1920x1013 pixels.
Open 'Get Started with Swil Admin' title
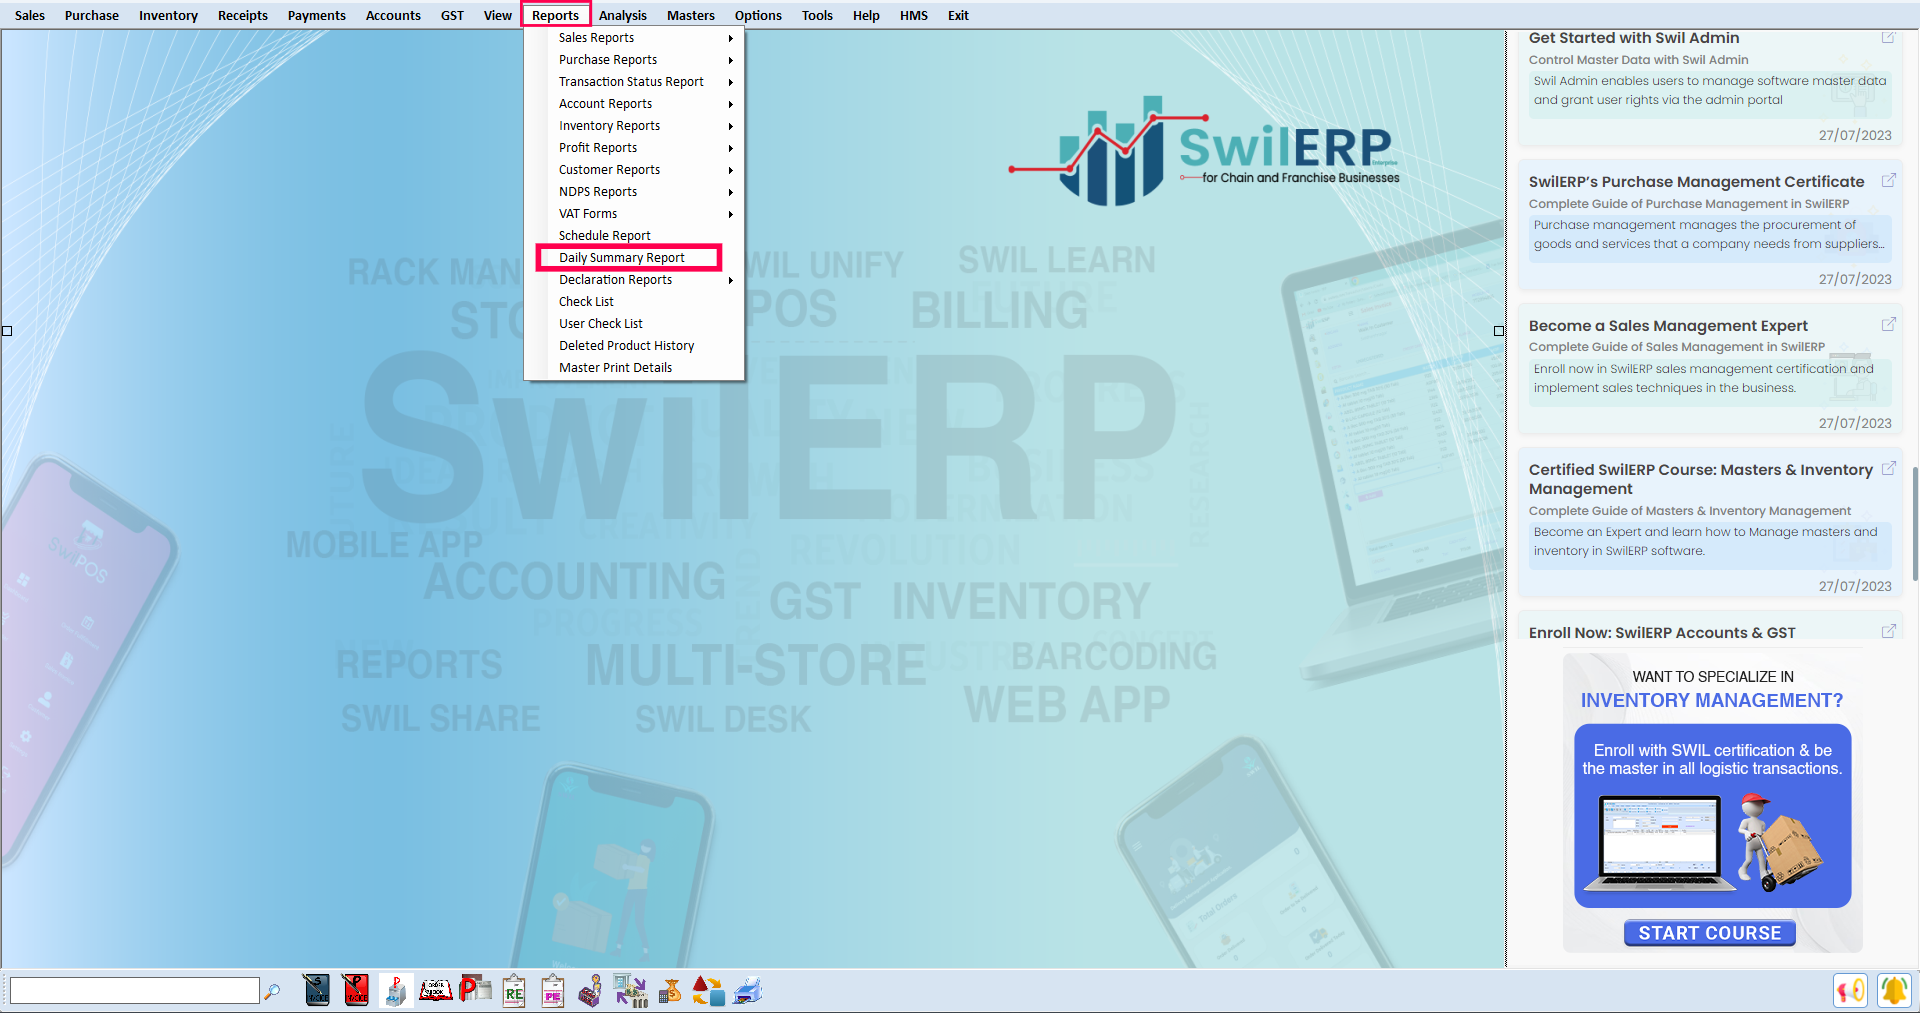[1634, 38]
